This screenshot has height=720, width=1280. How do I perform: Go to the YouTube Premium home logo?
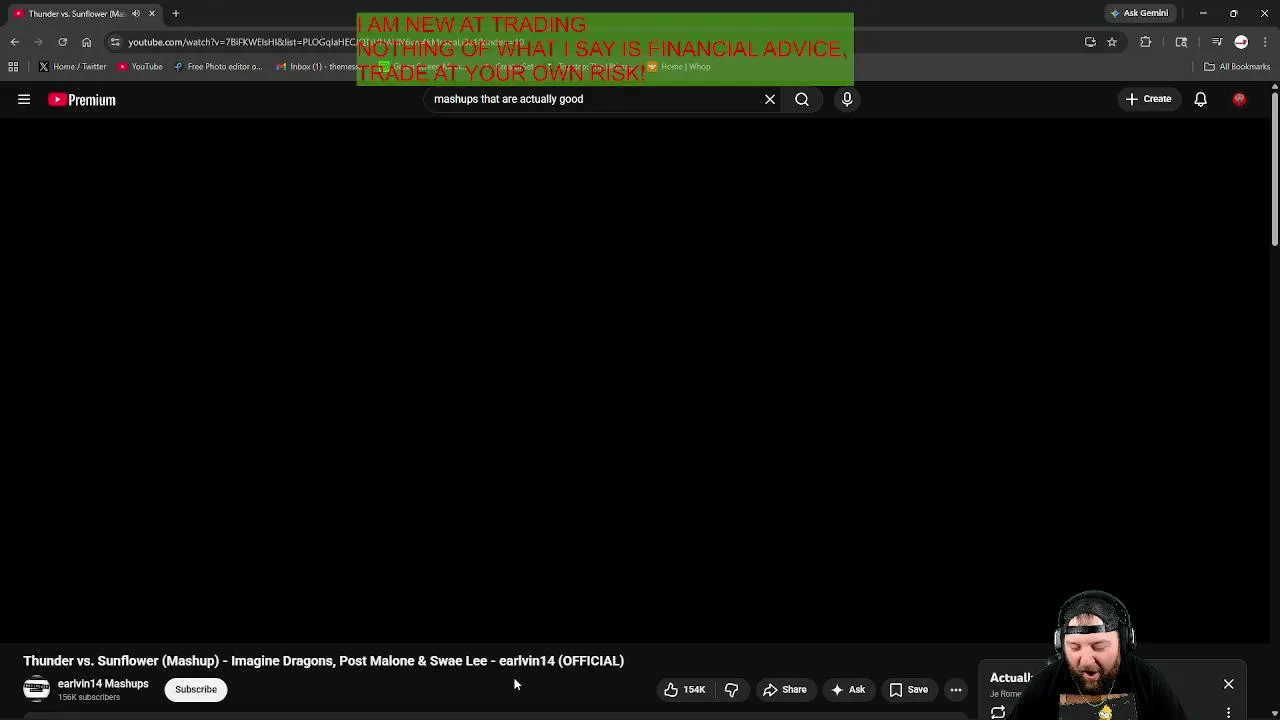tap(82, 100)
